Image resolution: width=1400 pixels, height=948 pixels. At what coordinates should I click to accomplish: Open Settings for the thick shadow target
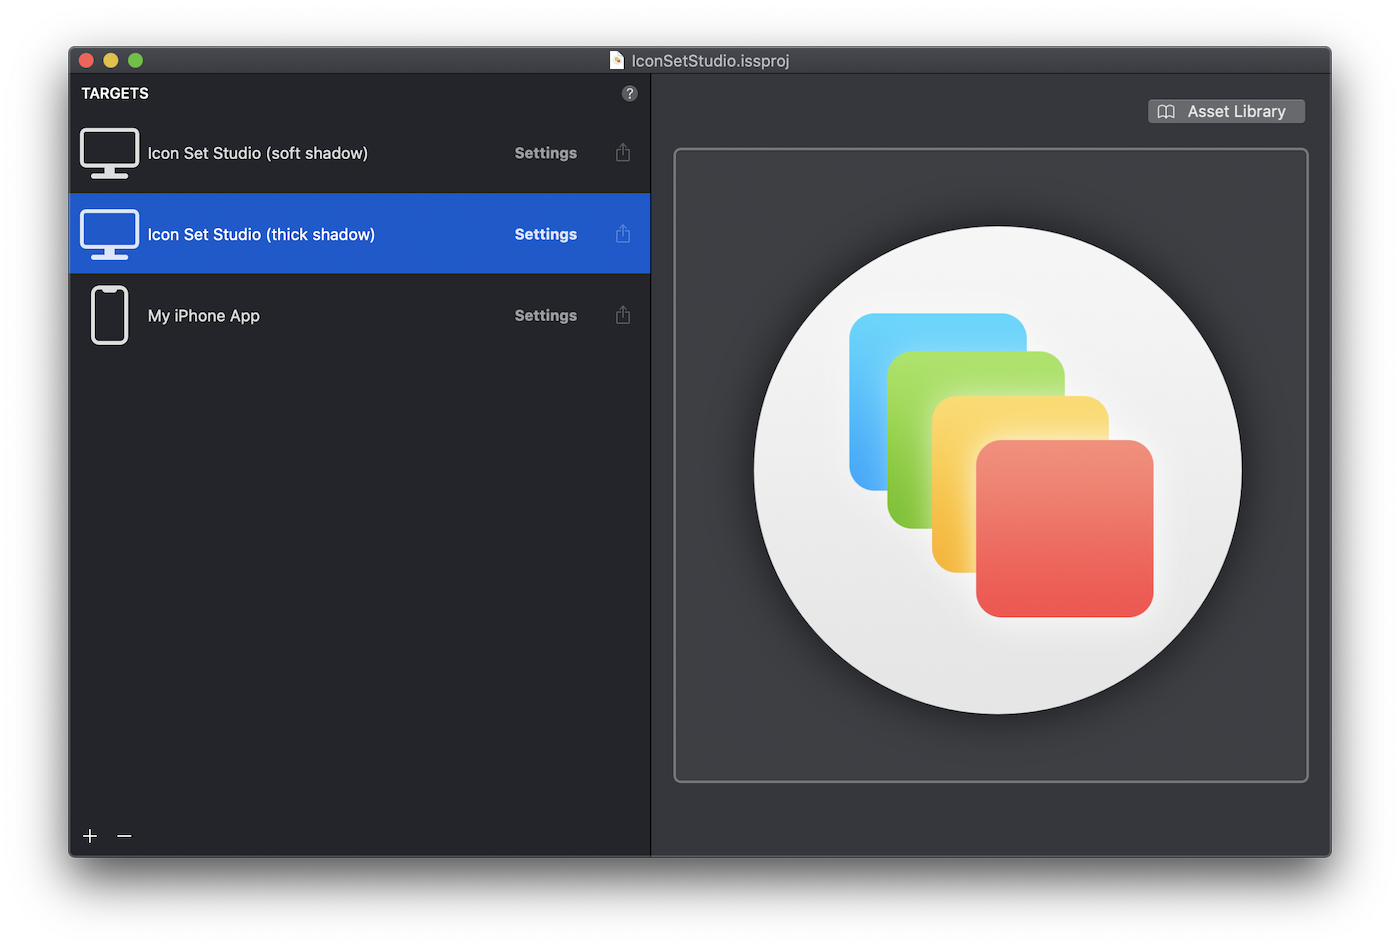(545, 233)
